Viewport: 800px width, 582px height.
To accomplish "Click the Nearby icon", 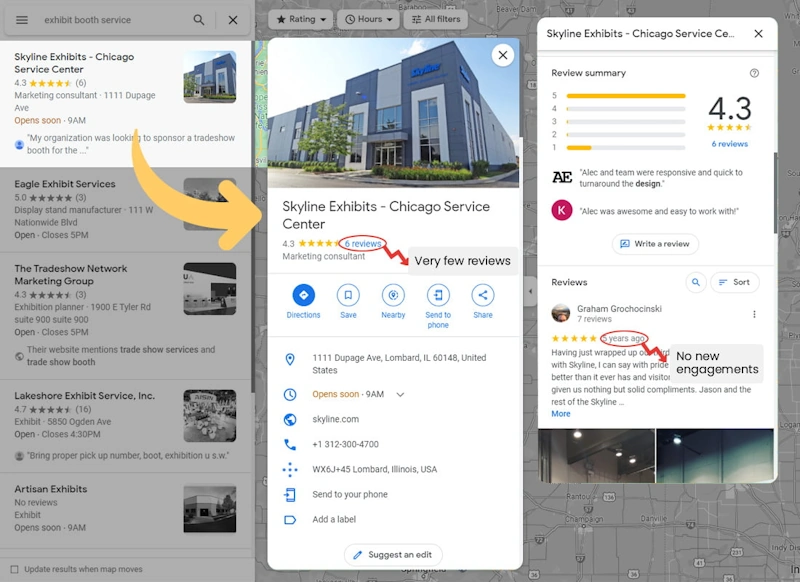I will click(393, 295).
